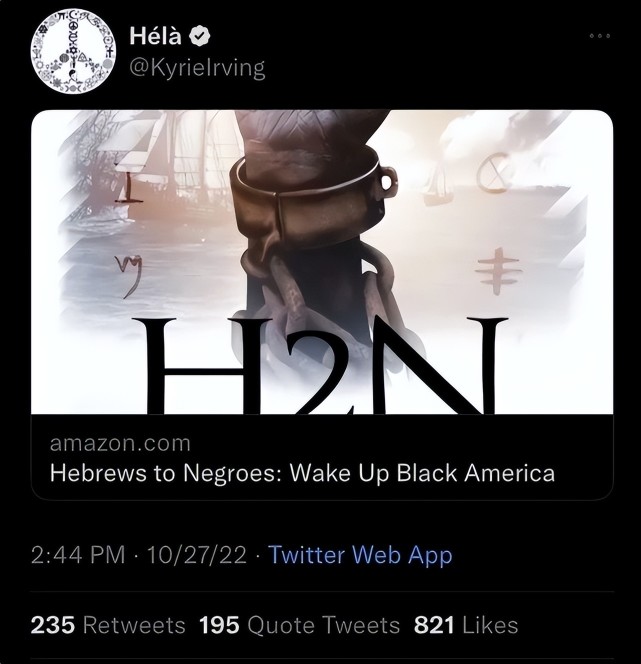
Task: Open the three-dot more options menu
Action: pos(600,36)
